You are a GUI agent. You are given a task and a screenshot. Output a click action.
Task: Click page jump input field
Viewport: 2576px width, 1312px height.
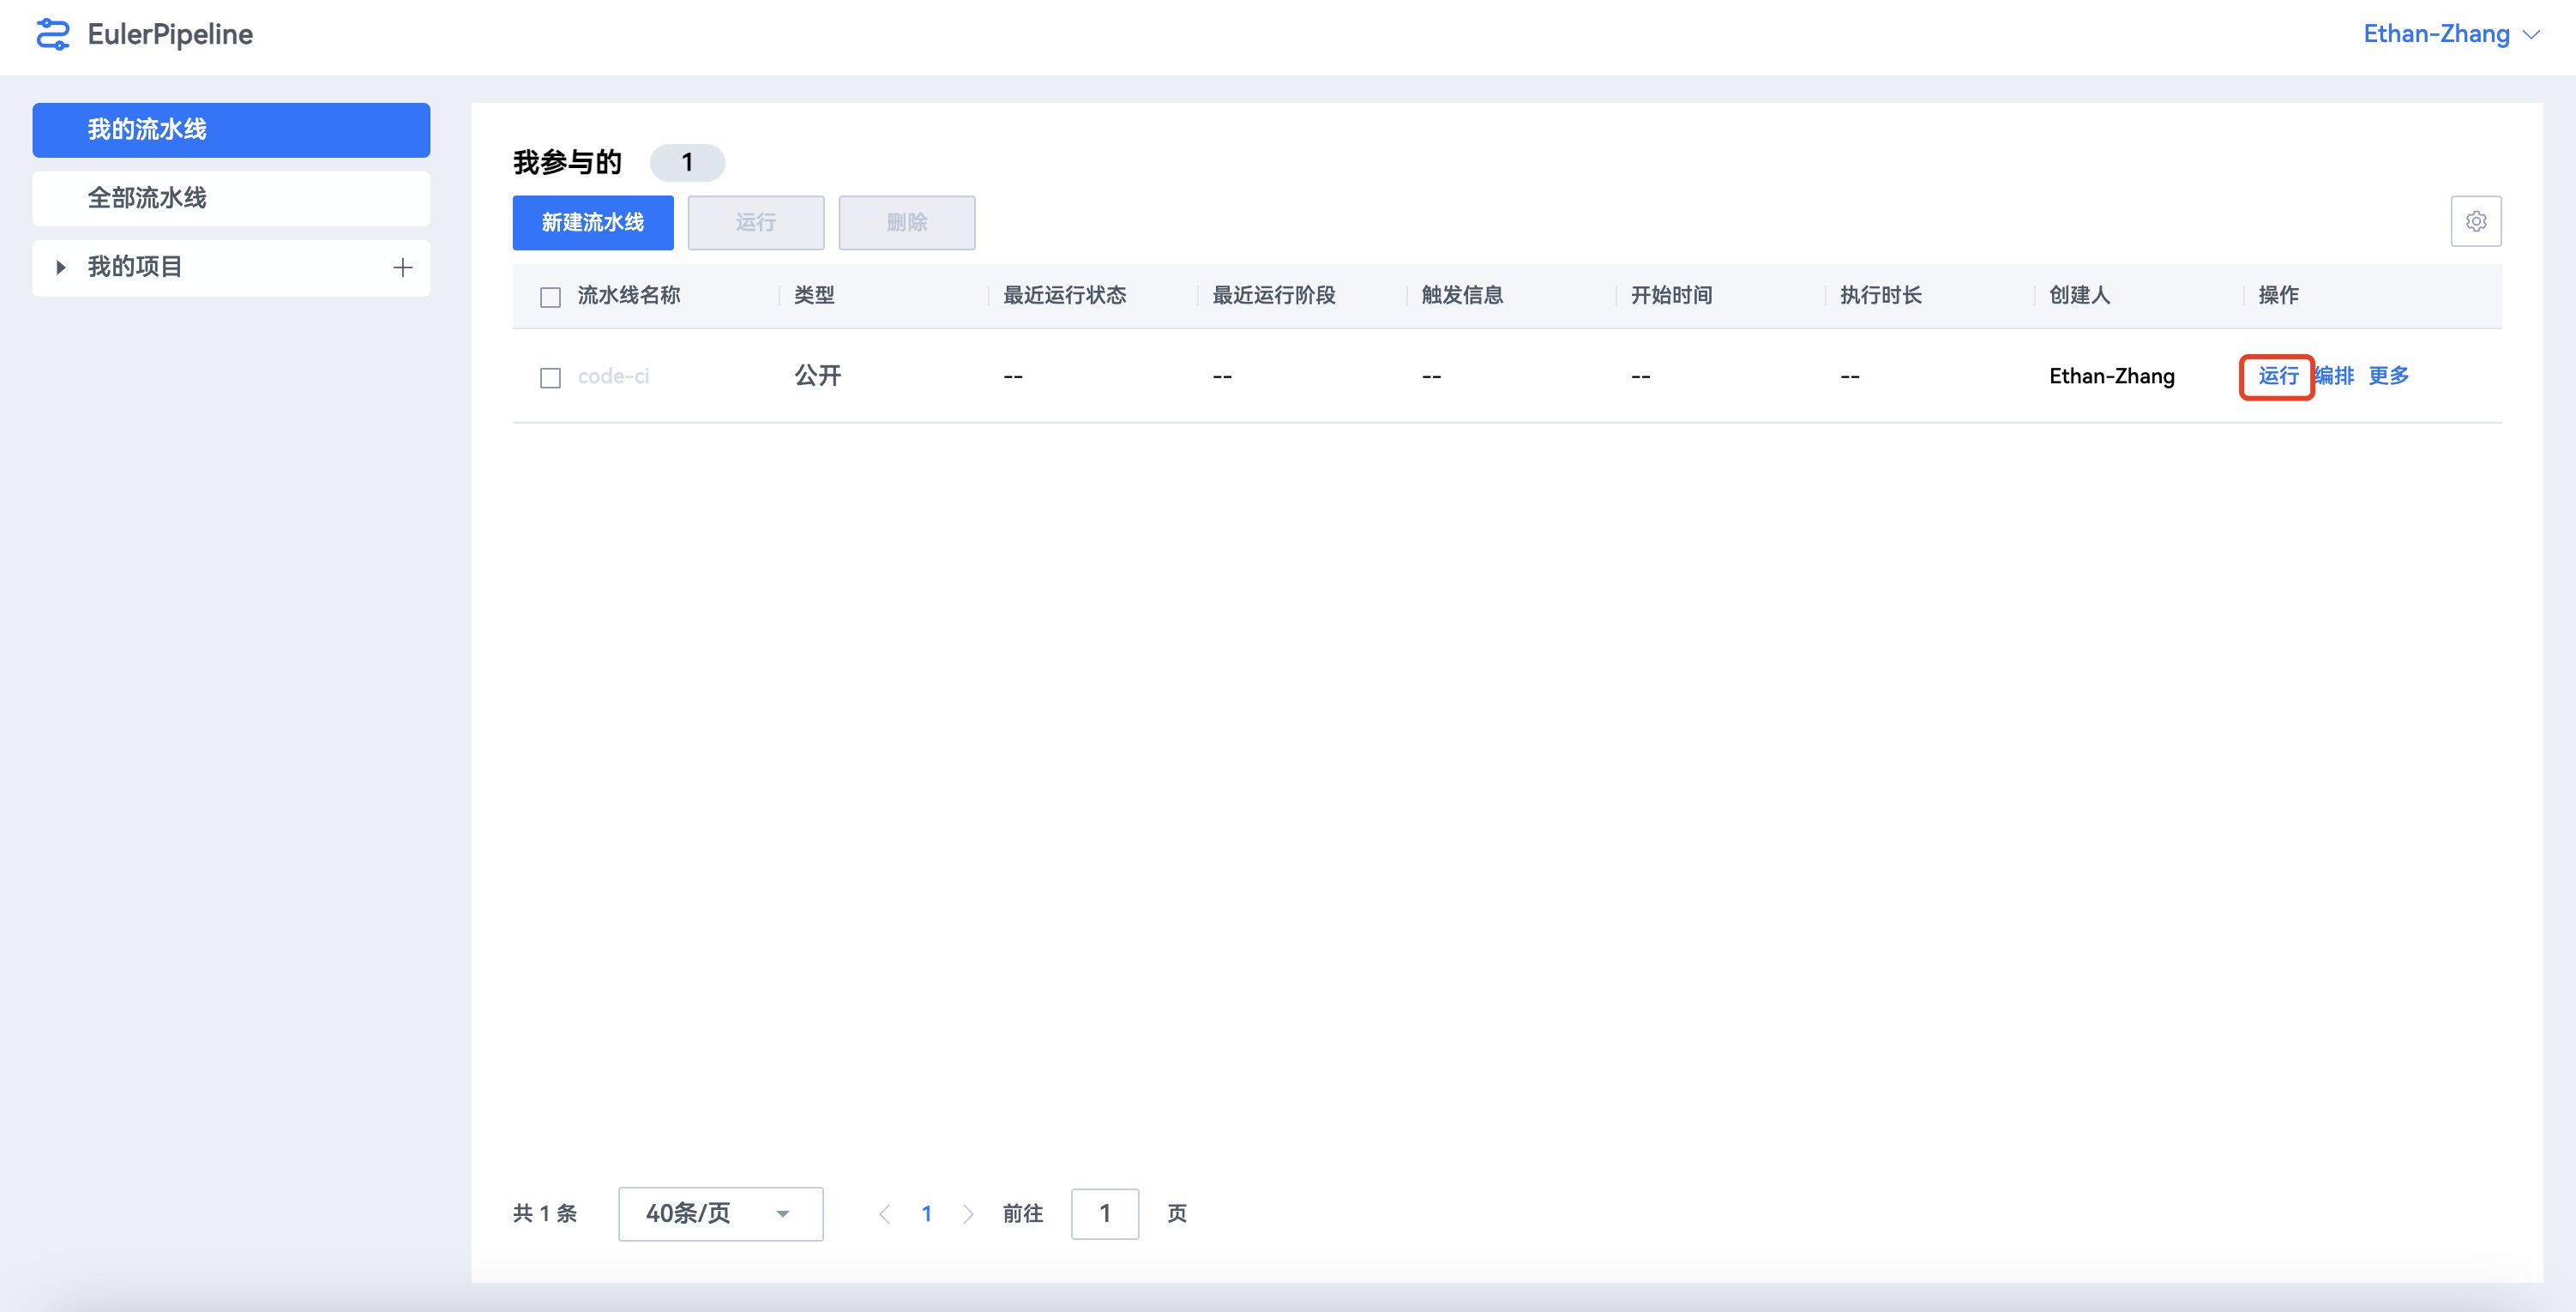pyautogui.click(x=1104, y=1213)
